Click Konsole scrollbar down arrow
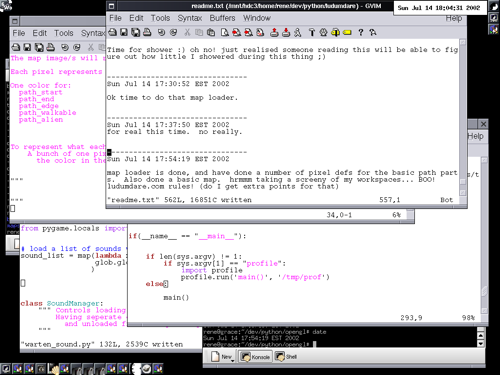This screenshot has height=375, width=500. (480, 343)
